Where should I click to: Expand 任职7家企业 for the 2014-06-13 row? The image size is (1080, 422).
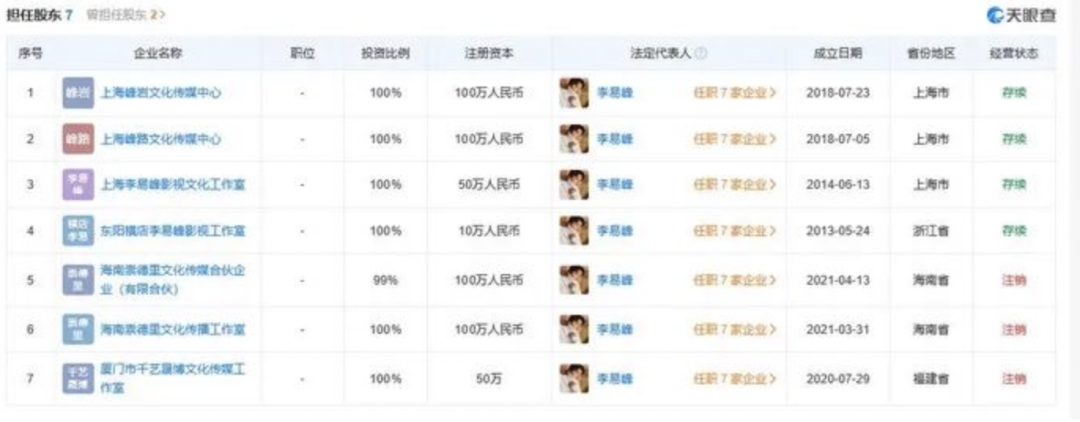click(735, 185)
